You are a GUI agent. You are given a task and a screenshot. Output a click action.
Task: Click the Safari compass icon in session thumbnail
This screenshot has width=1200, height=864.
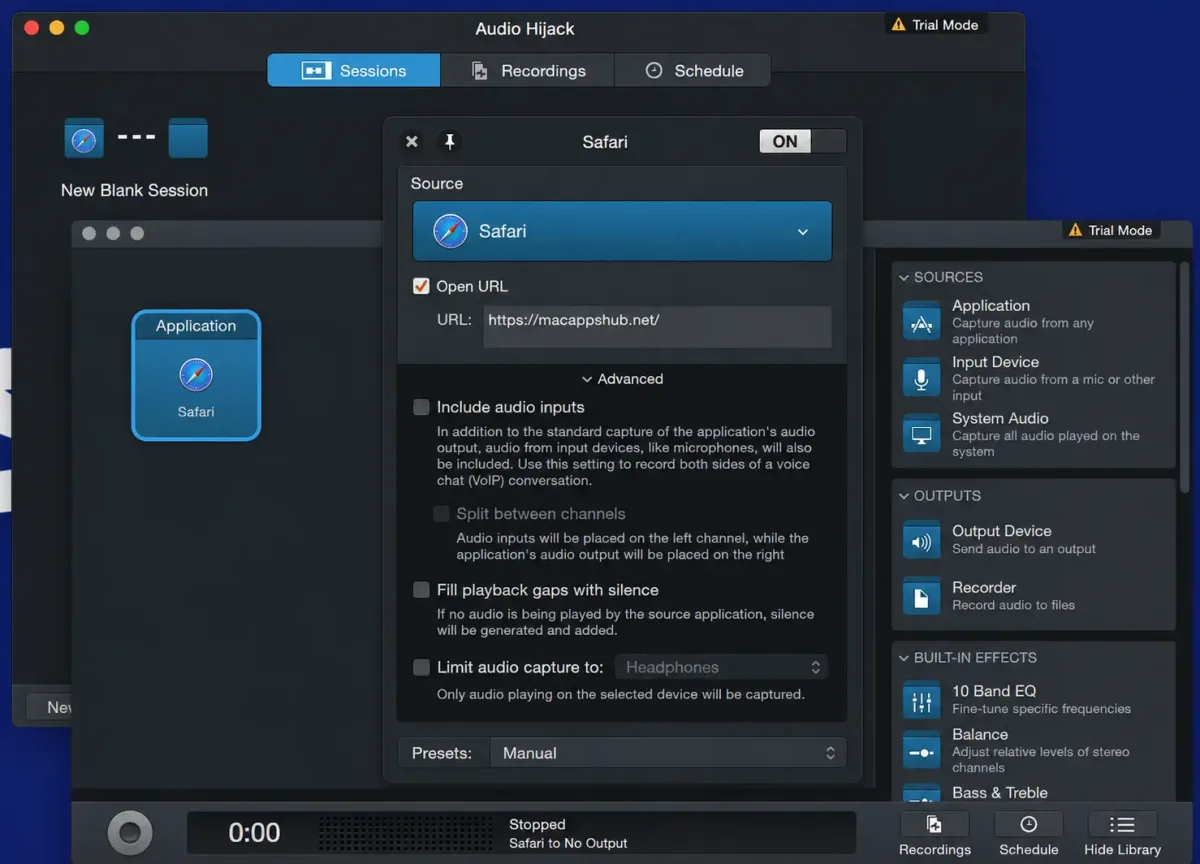[x=84, y=139]
